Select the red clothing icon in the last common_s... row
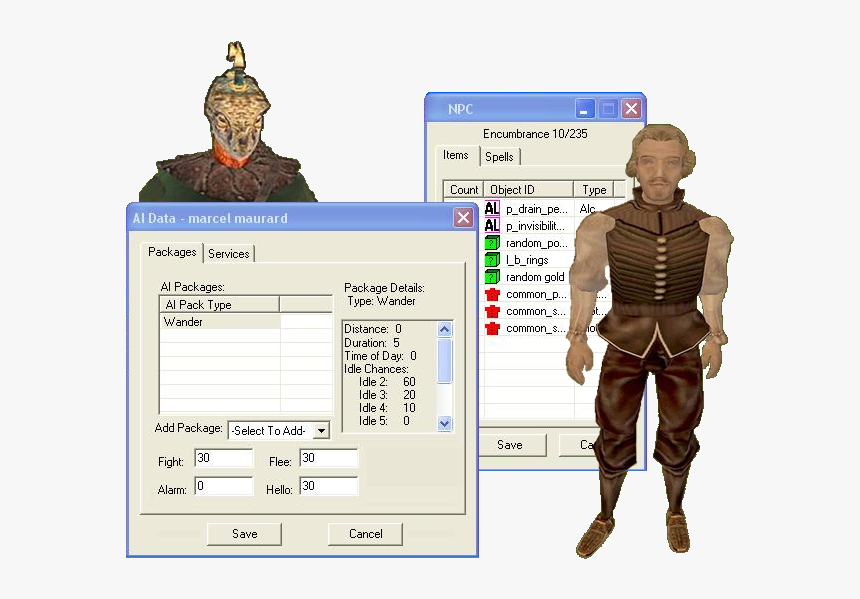860x599 pixels. (x=492, y=328)
